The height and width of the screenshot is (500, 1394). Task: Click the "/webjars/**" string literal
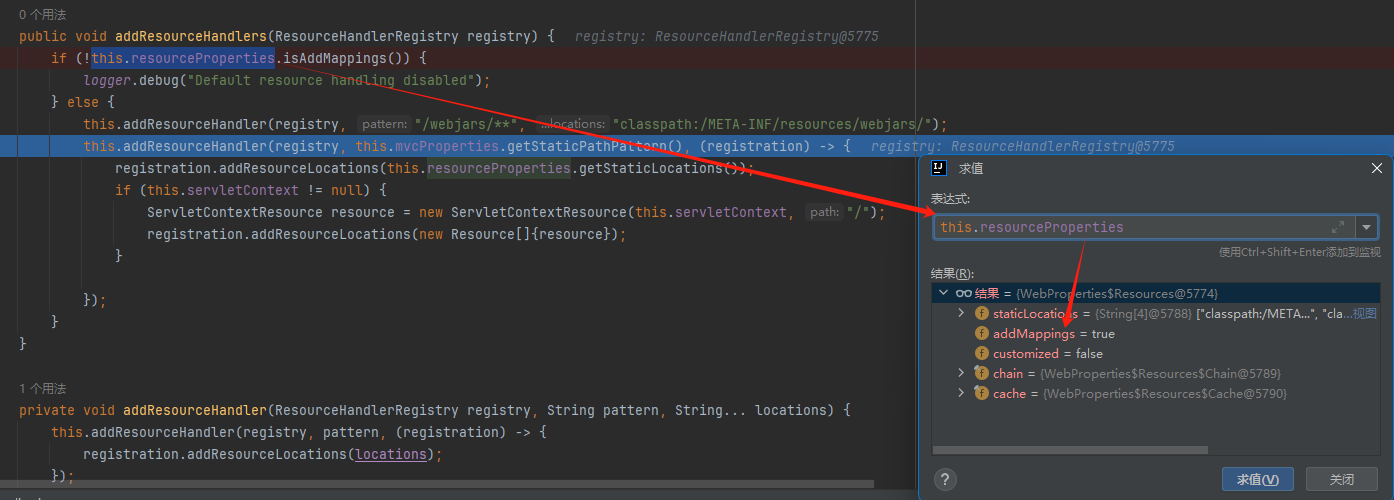pos(465,124)
